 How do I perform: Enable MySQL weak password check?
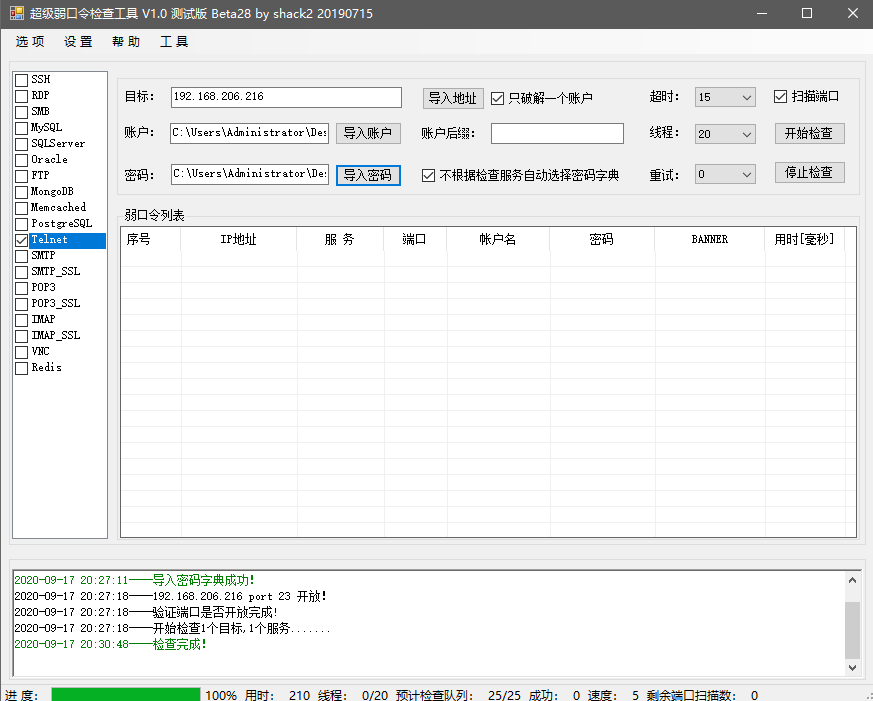pyautogui.click(x=21, y=129)
